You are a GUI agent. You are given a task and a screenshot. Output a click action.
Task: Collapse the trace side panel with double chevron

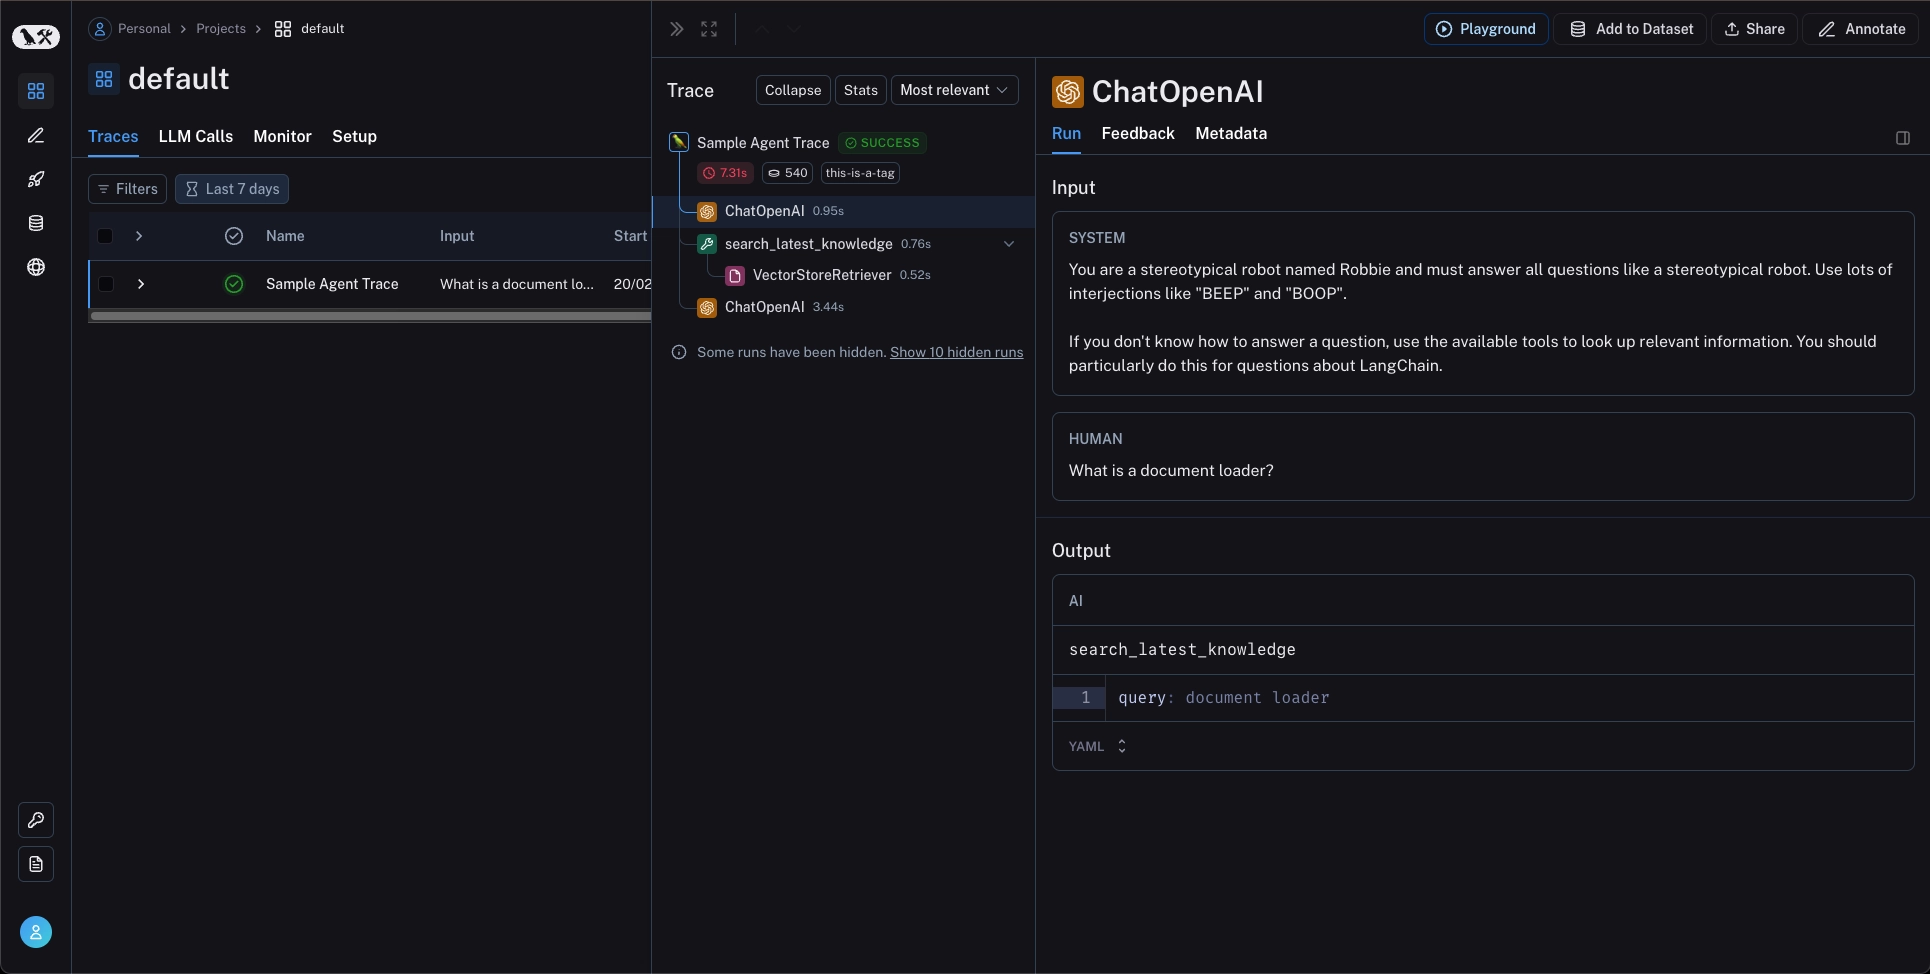pos(677,29)
